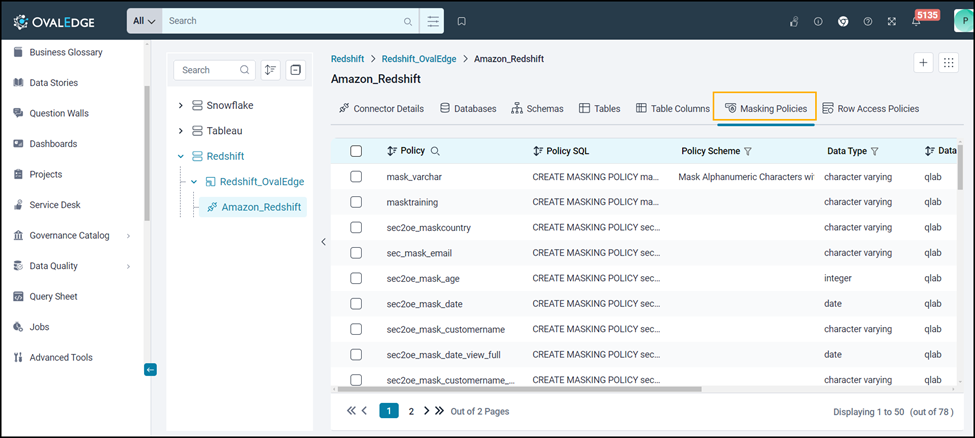Sort by the Policy column sort icon

(x=392, y=151)
